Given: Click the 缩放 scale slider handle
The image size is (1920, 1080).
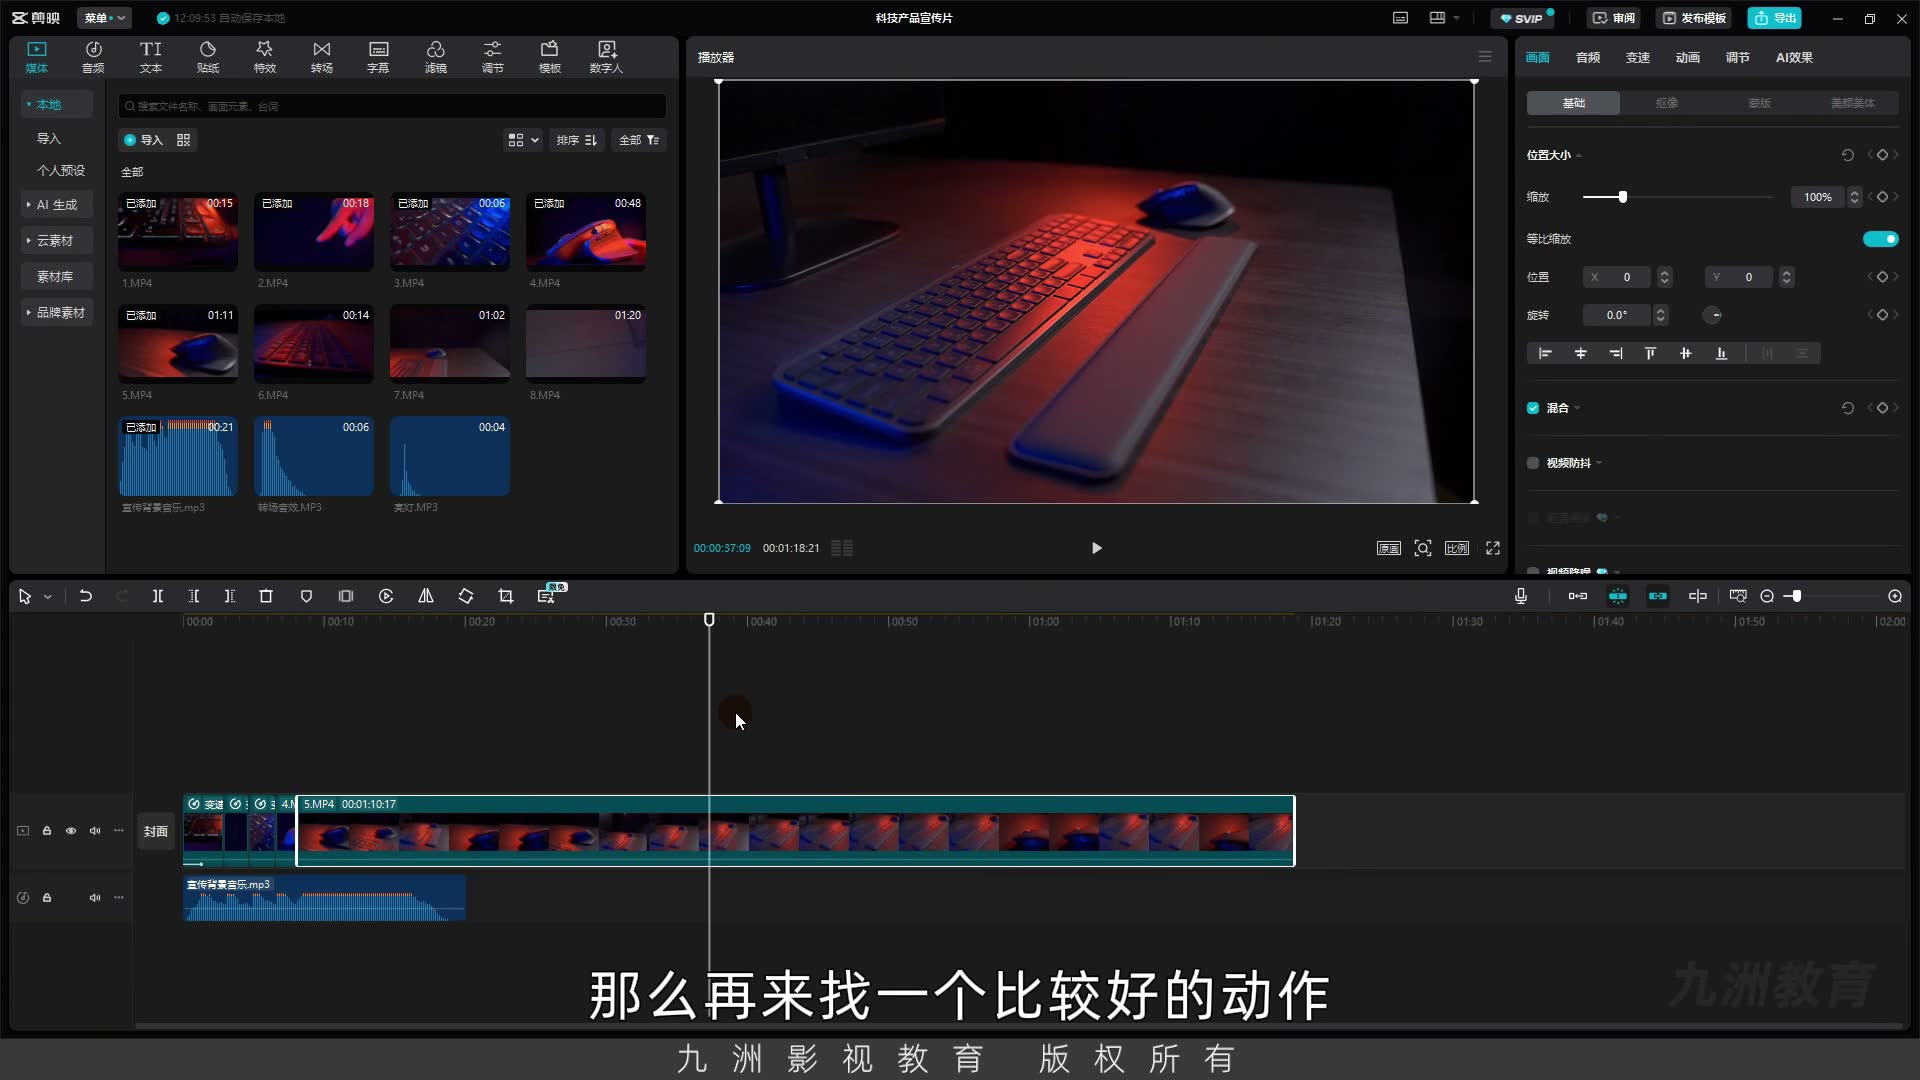Looking at the screenshot, I should point(1623,197).
